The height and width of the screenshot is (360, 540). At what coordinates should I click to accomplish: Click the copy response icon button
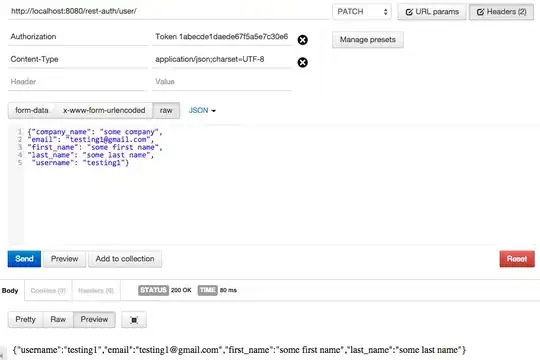[134, 320]
